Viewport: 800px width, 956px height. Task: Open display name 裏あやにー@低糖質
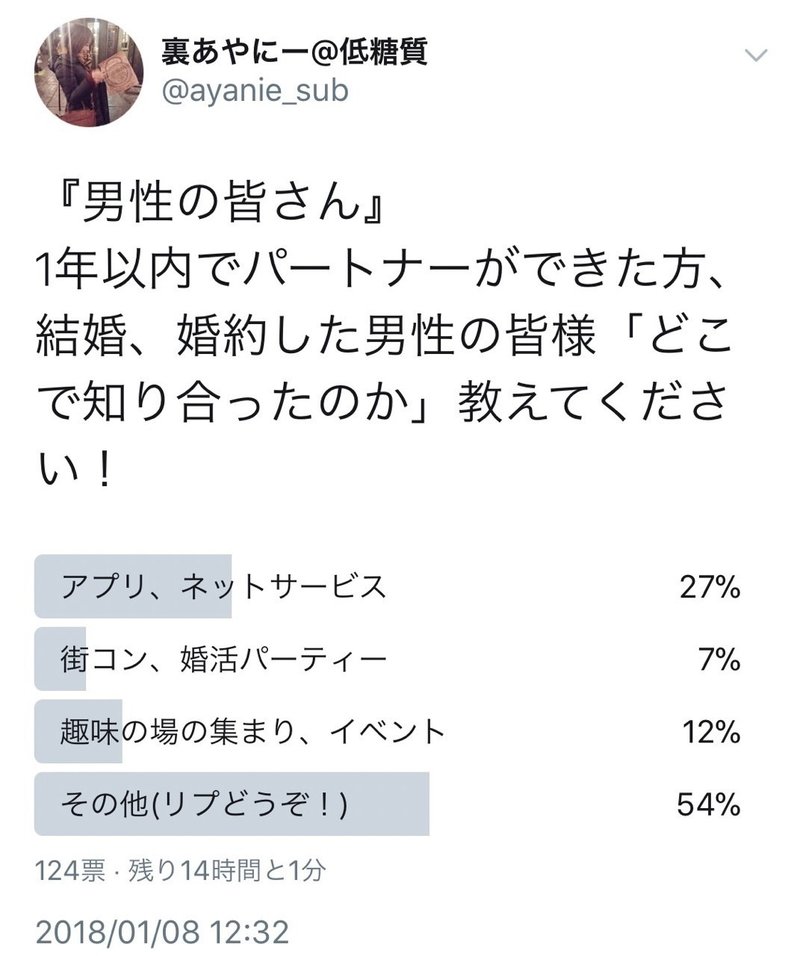pyautogui.click(x=295, y=51)
